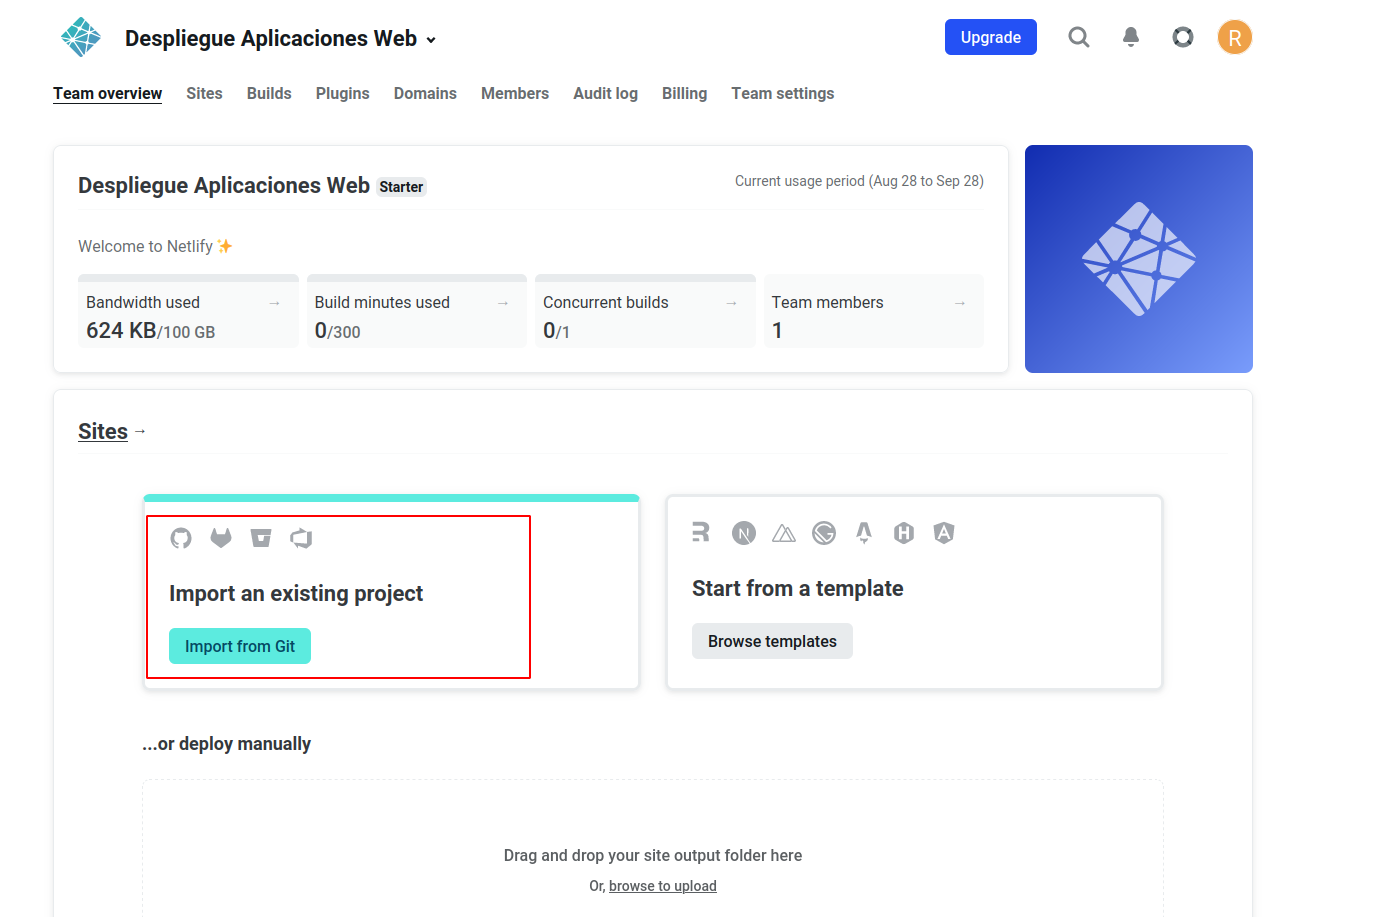Screen dimensions: 1378x917
Task: Click the Netlify logo in the header
Action: tap(81, 38)
